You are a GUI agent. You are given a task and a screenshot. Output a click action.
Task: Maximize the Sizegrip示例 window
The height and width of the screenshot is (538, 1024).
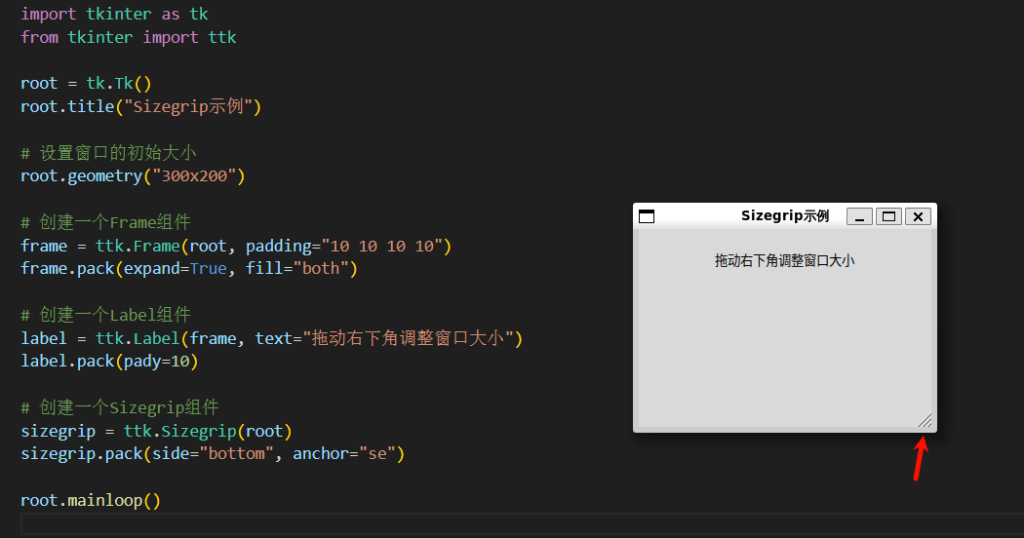888,216
